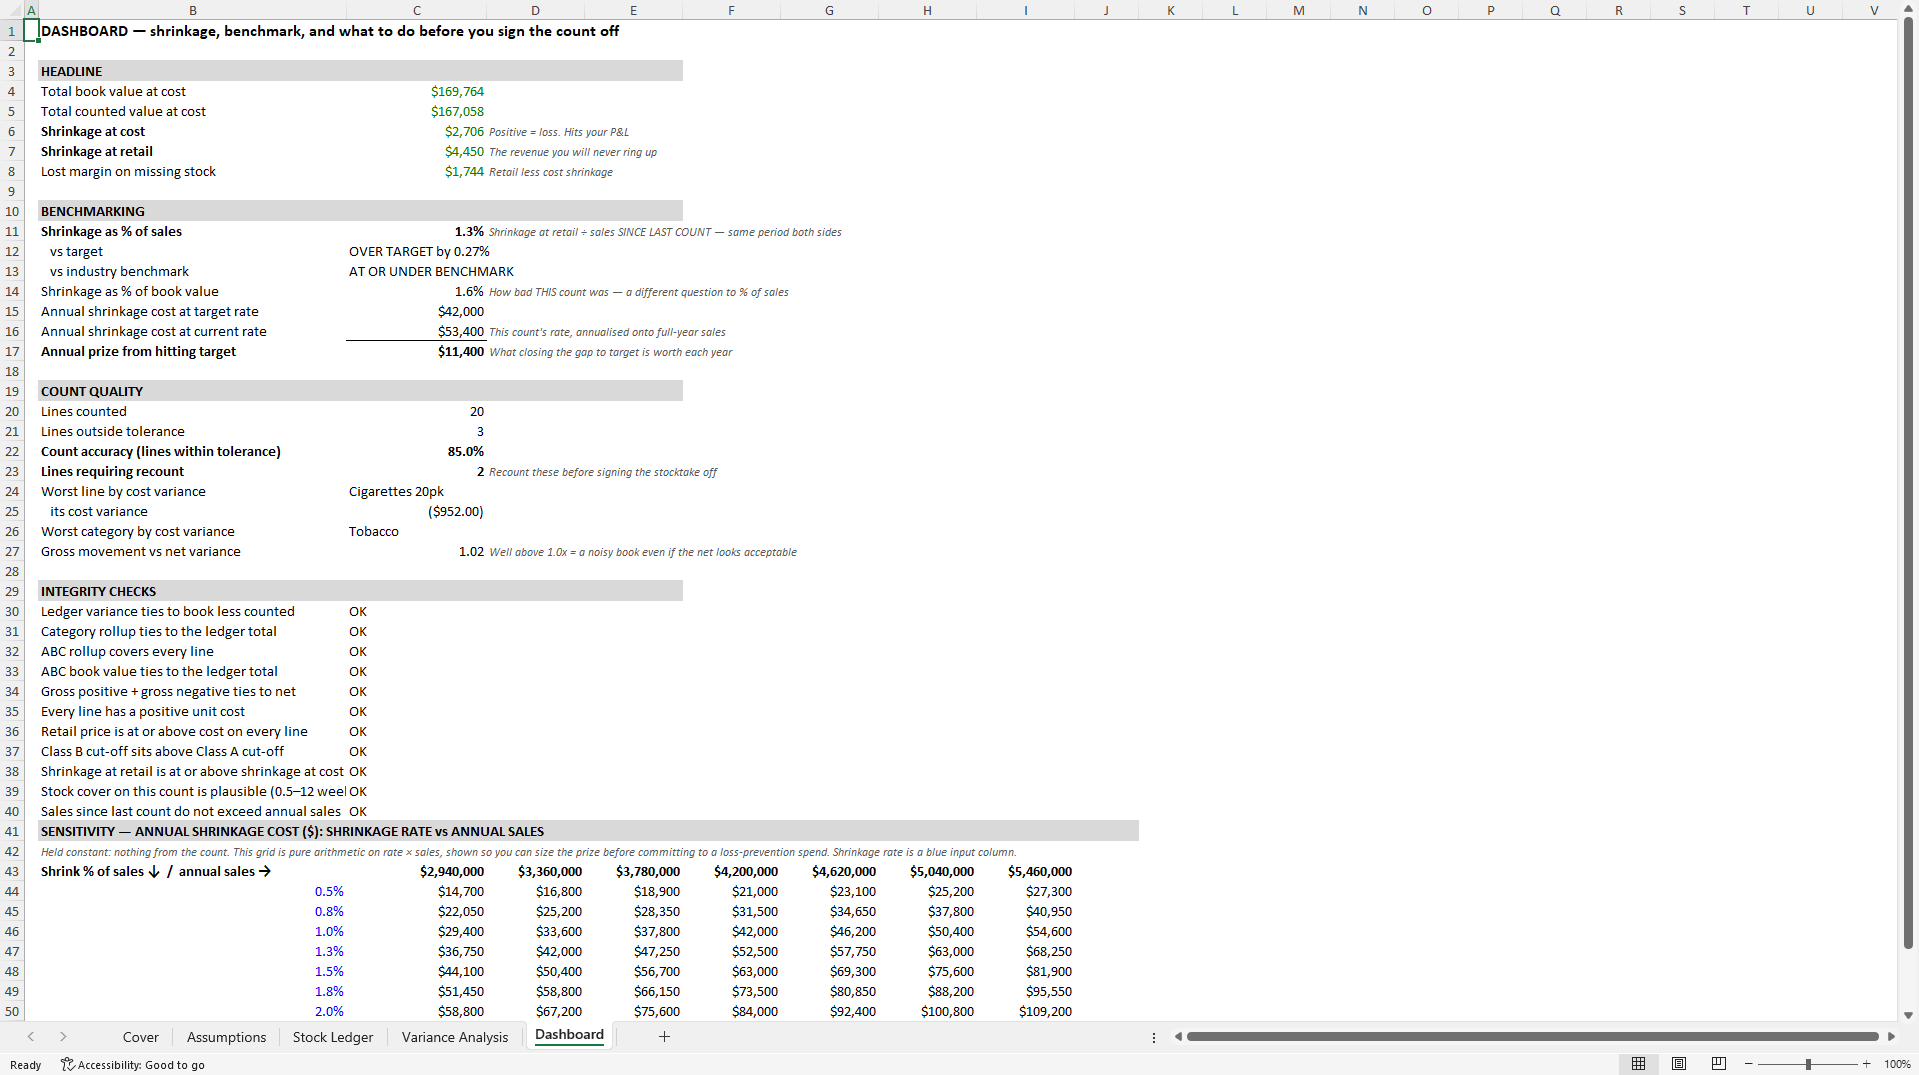Select Tobacco worst category cell
This screenshot has width=1919, height=1075.
(416, 531)
